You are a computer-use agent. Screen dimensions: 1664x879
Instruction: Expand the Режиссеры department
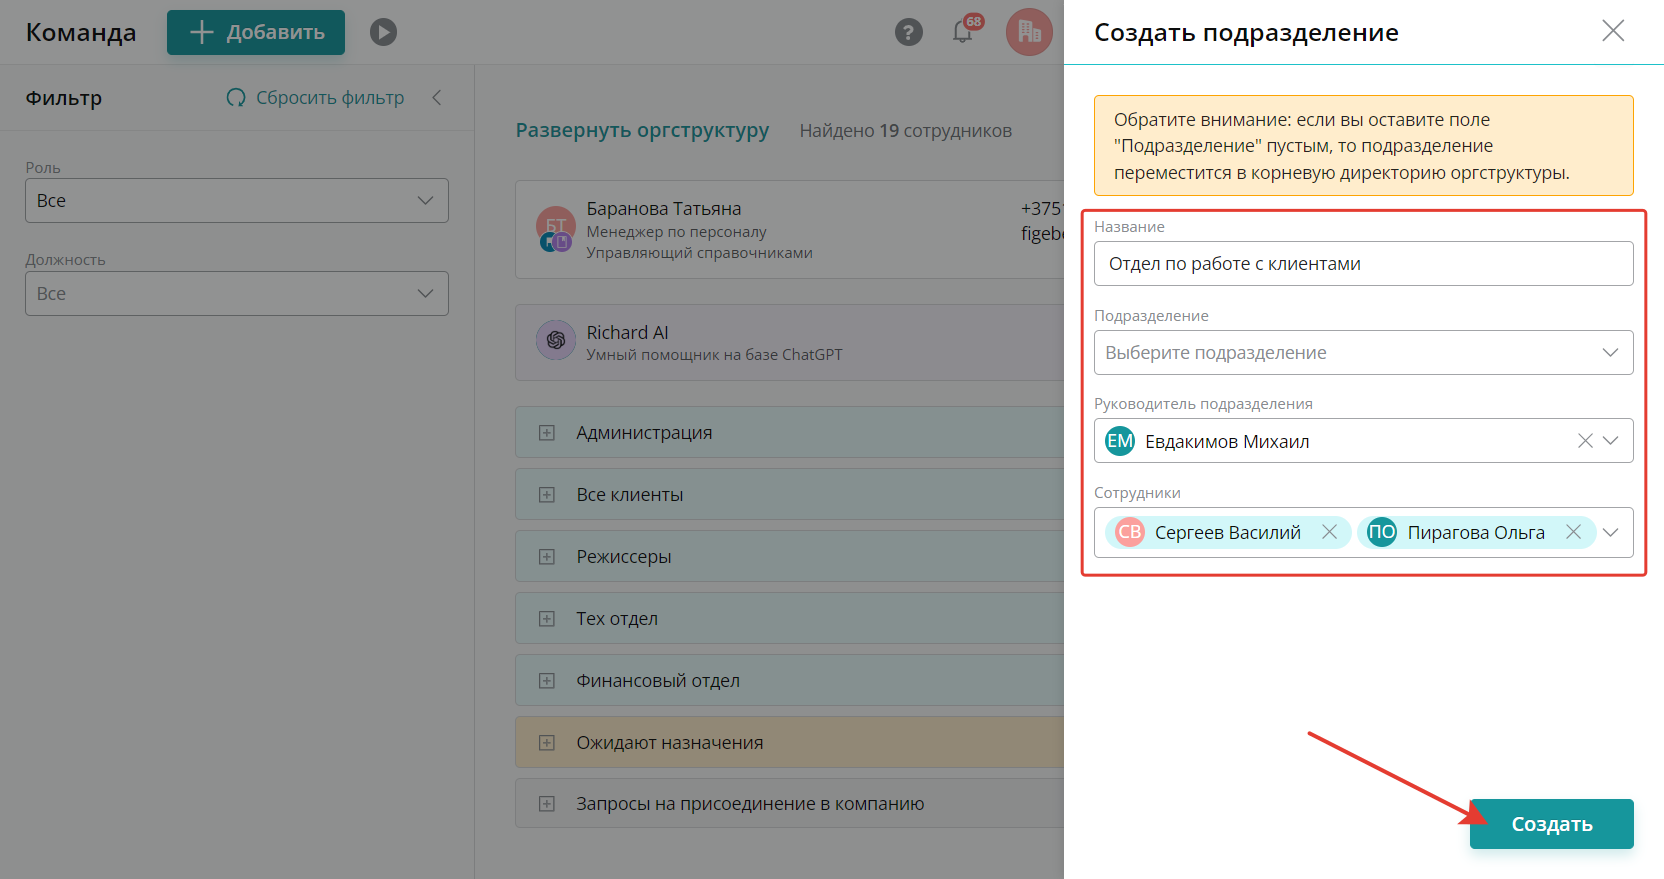click(547, 557)
